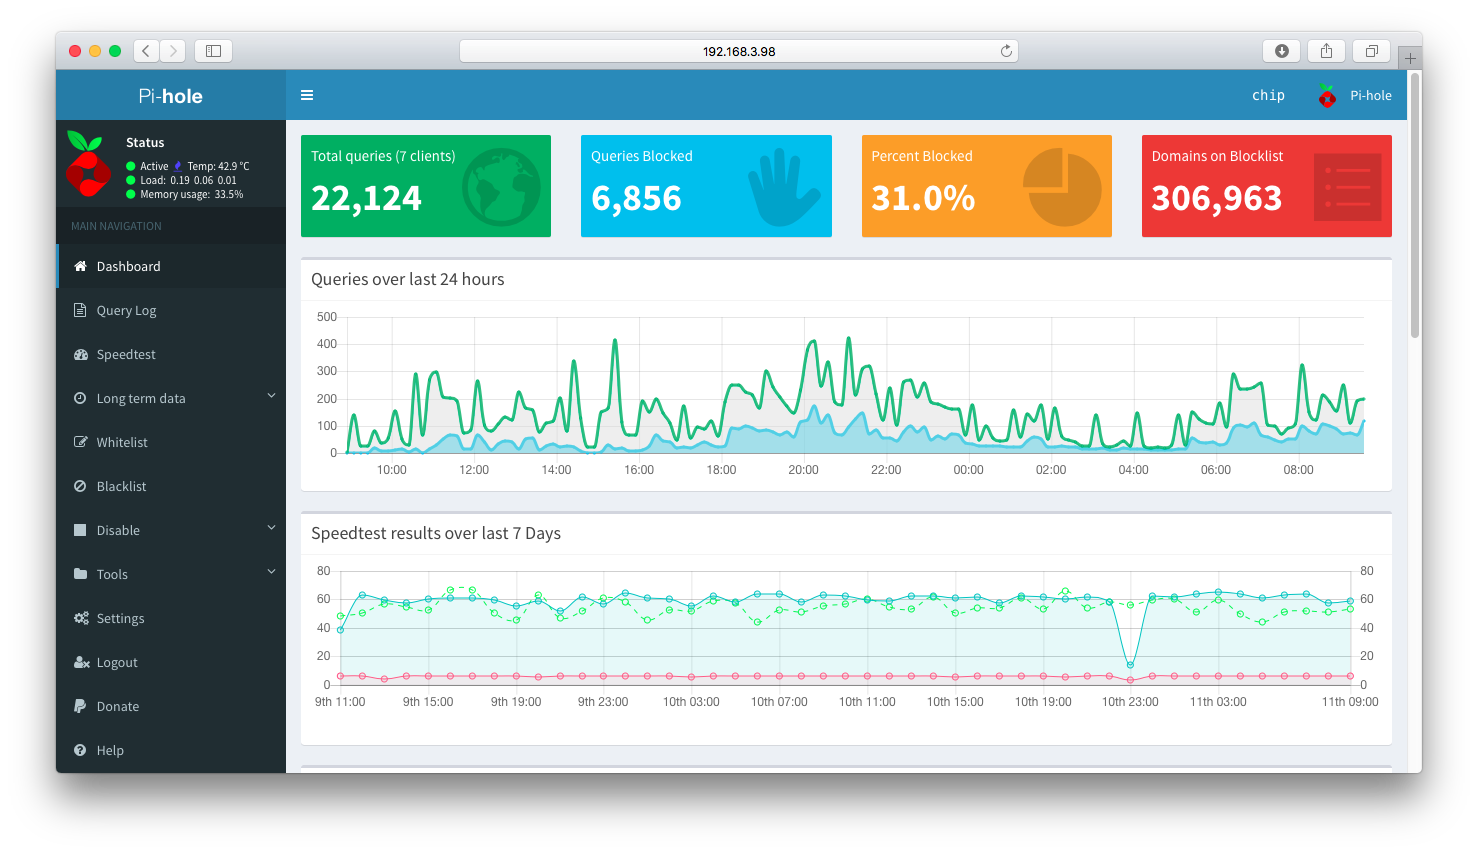Click the Safari share button
Viewport: 1478px width, 853px height.
click(x=1326, y=51)
